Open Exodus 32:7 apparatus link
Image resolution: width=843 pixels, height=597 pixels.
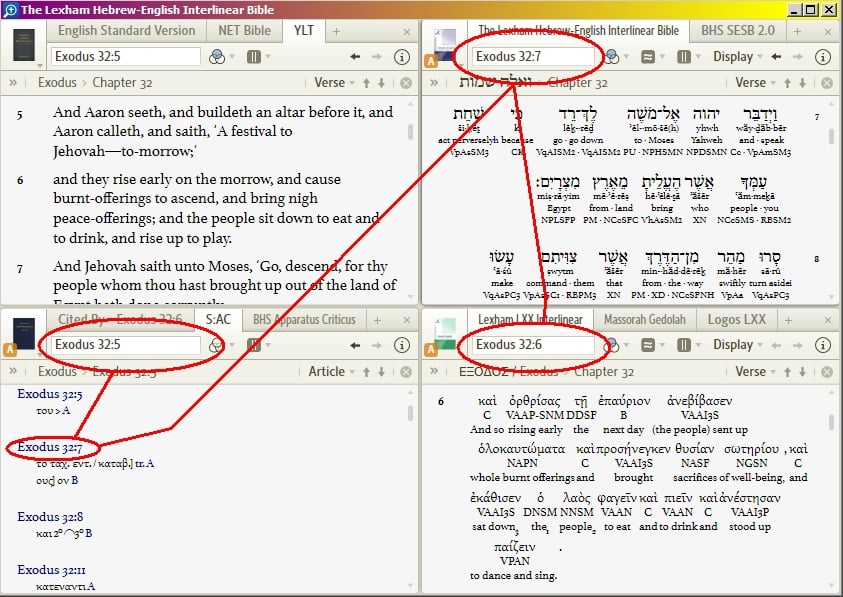point(50,447)
